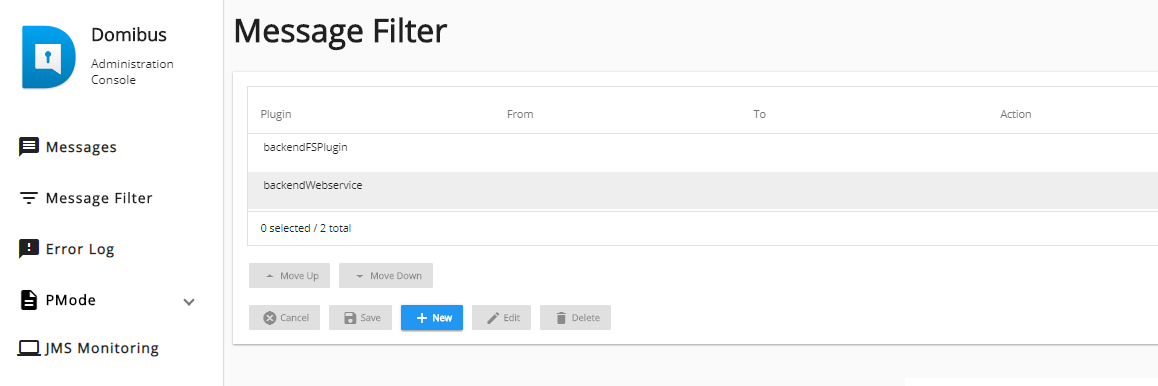Click the JMS Monitoring laptop icon

[28, 348]
